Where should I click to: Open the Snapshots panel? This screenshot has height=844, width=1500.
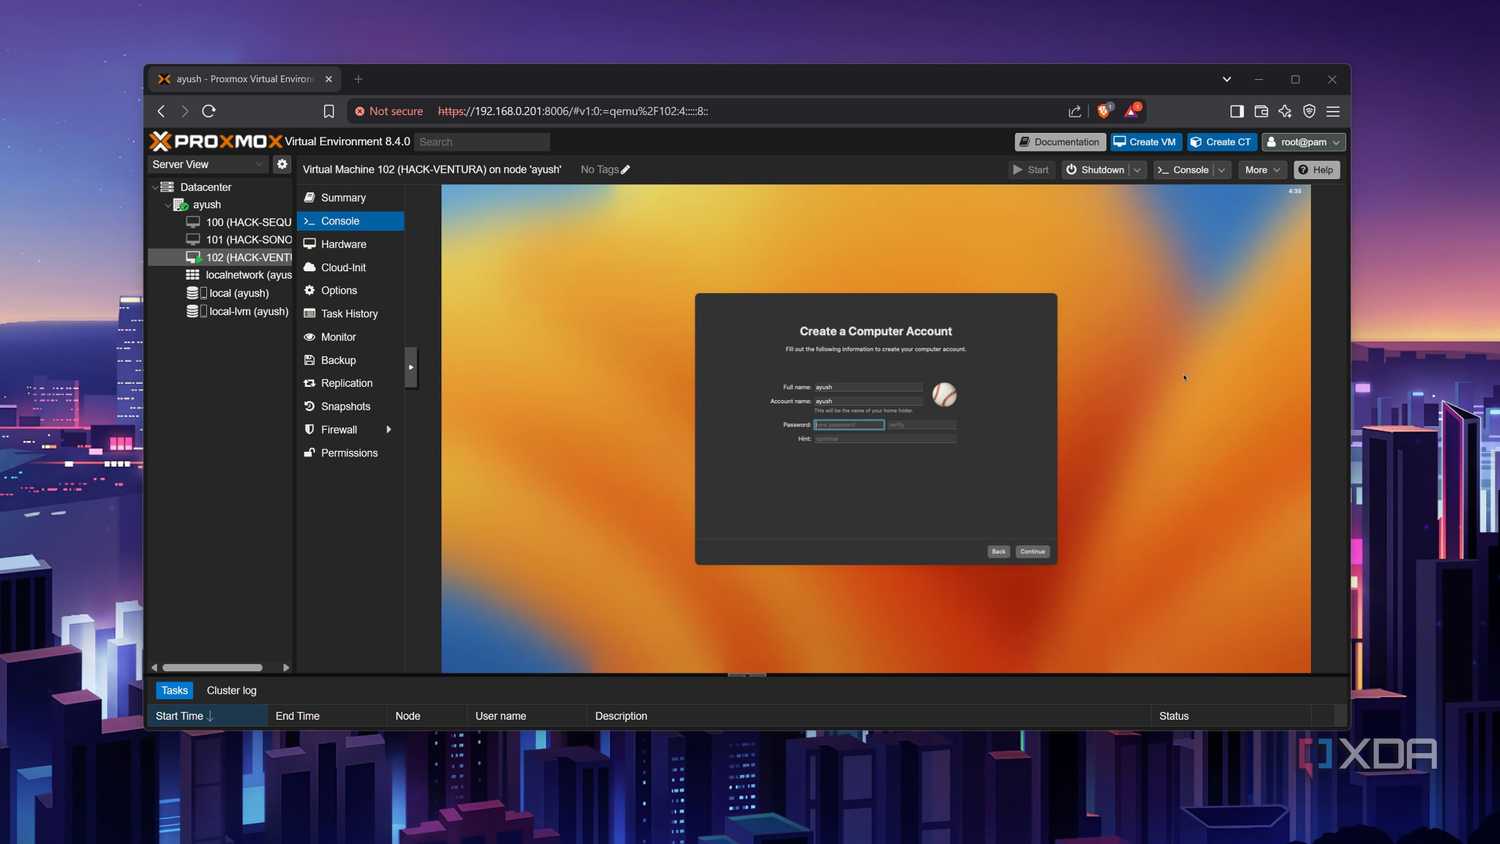[351, 406]
